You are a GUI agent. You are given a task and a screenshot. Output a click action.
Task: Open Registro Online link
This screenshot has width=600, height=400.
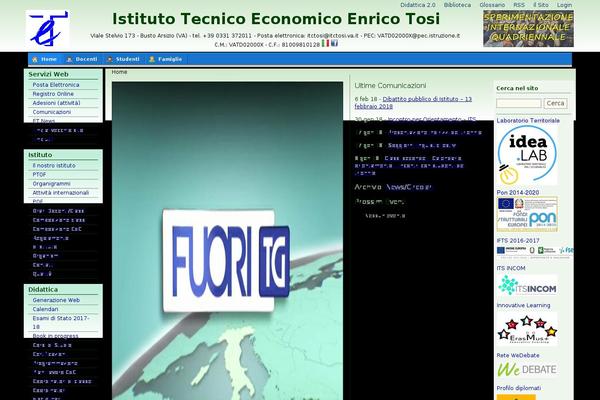[53, 94]
